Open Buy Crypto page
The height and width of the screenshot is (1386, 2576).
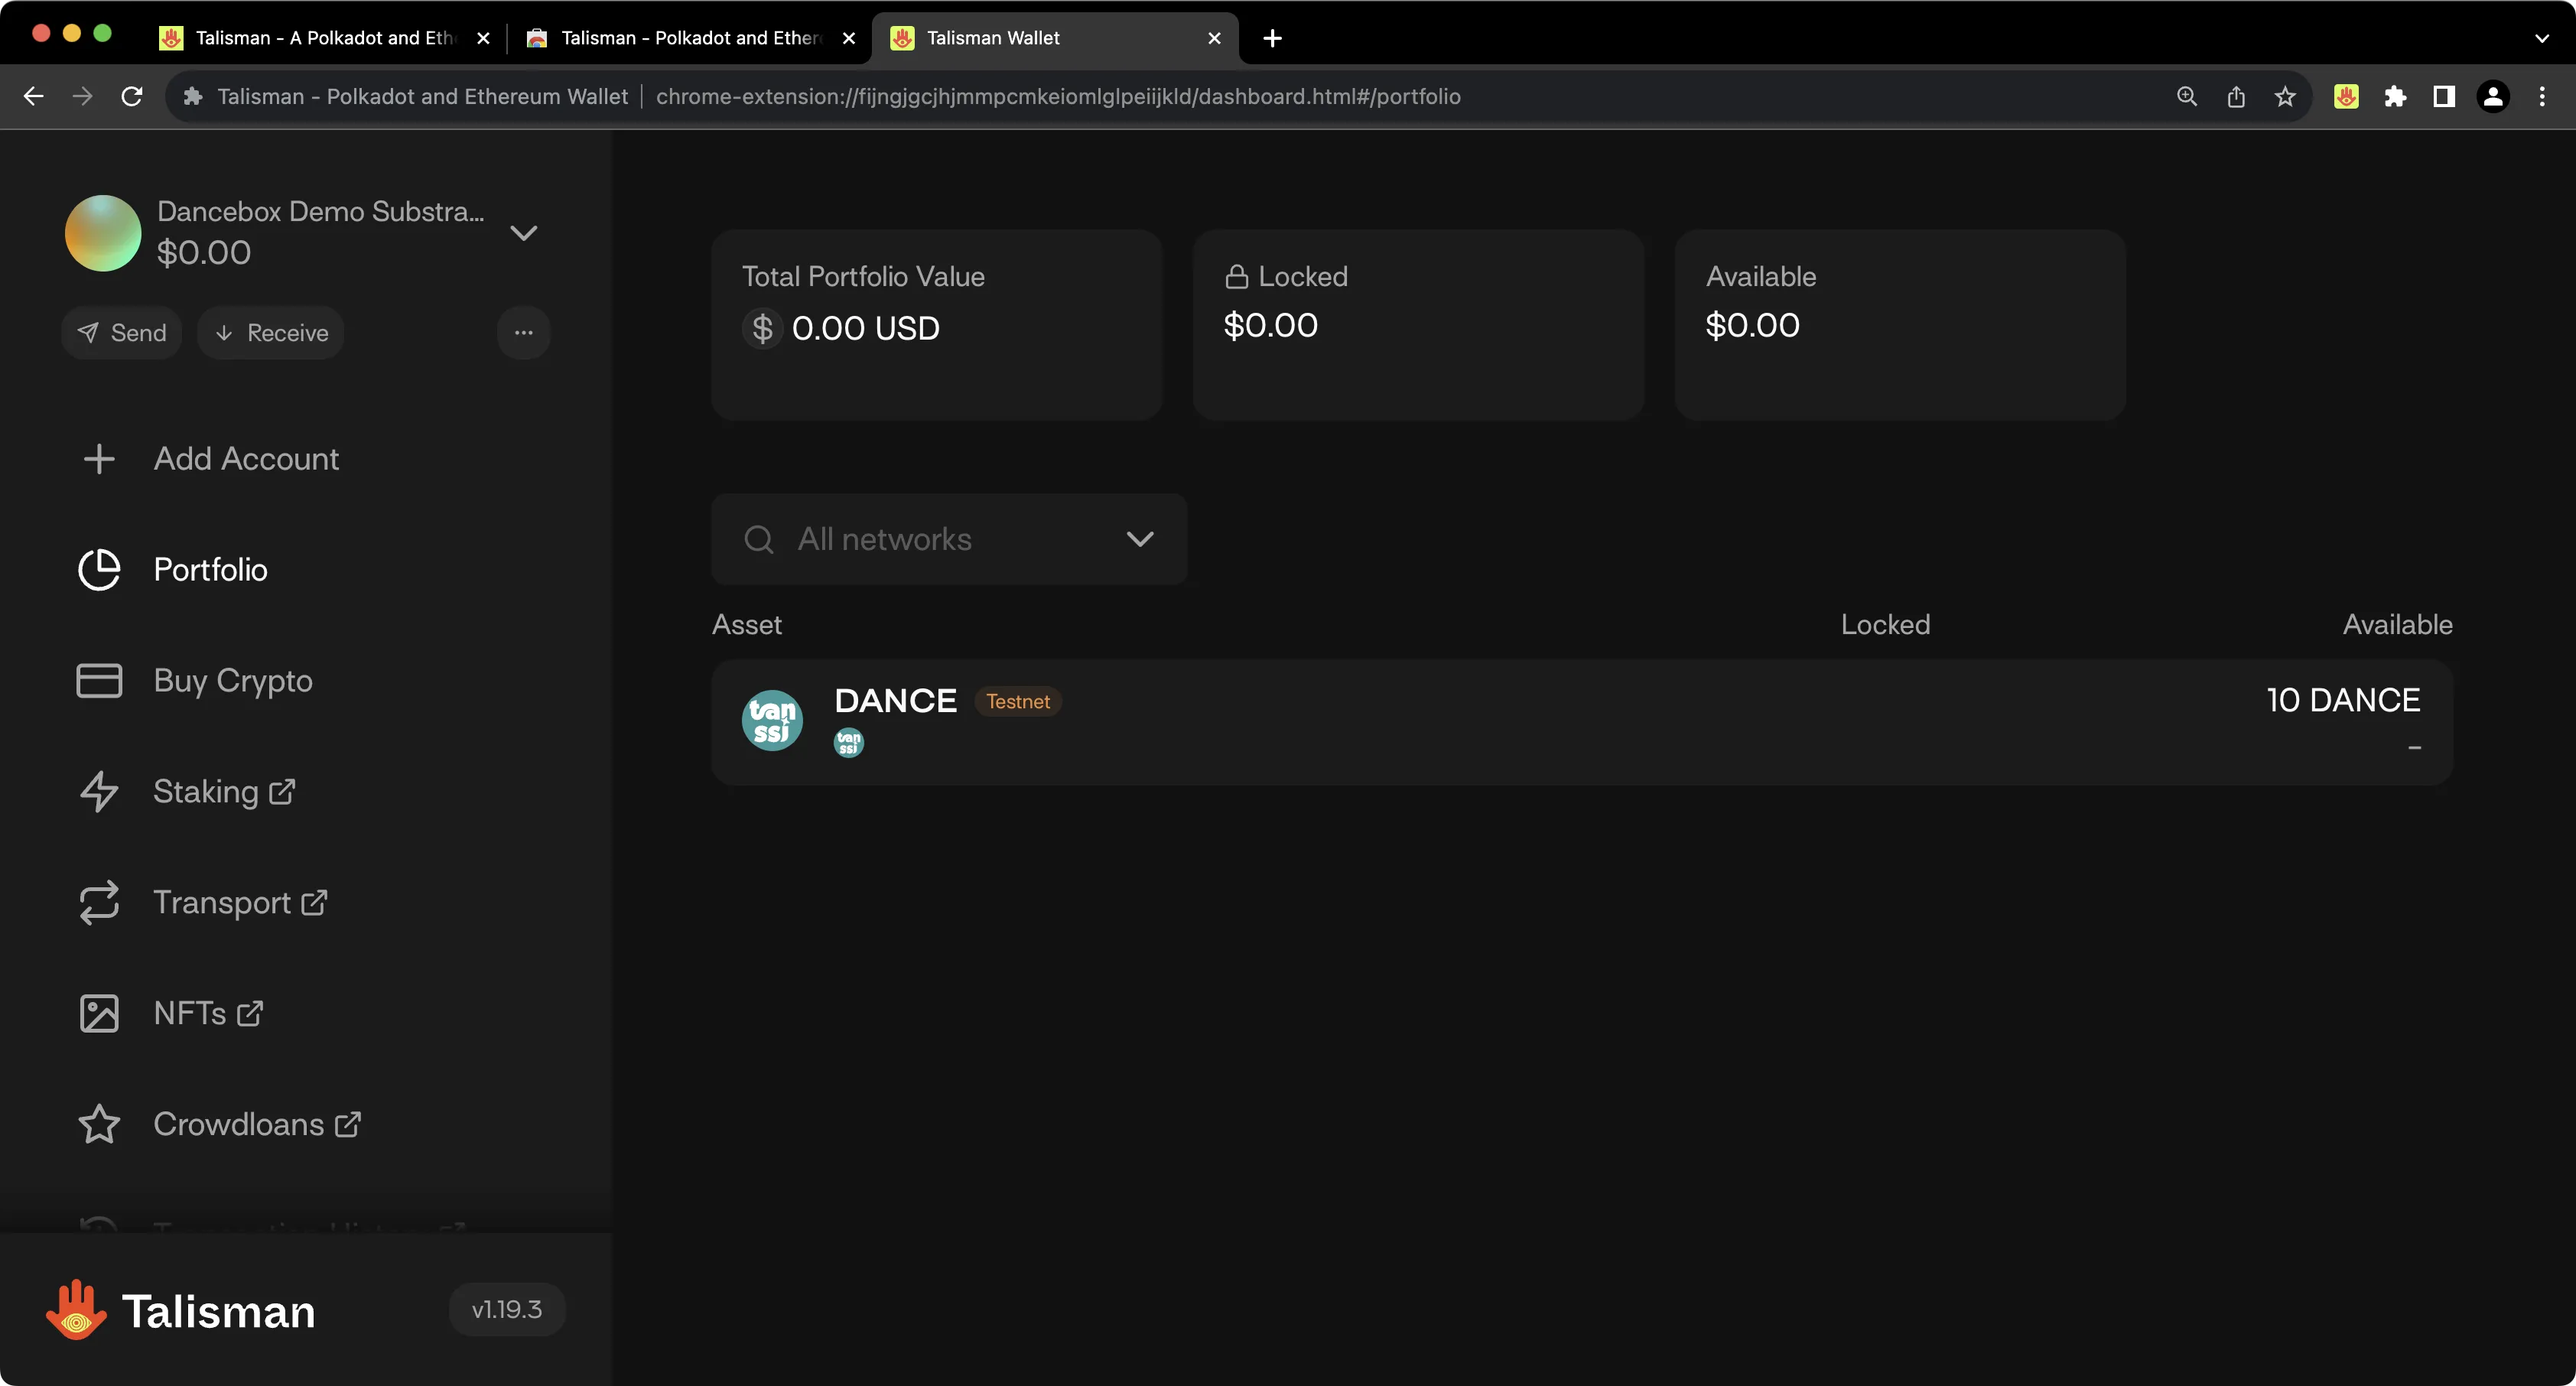point(233,681)
